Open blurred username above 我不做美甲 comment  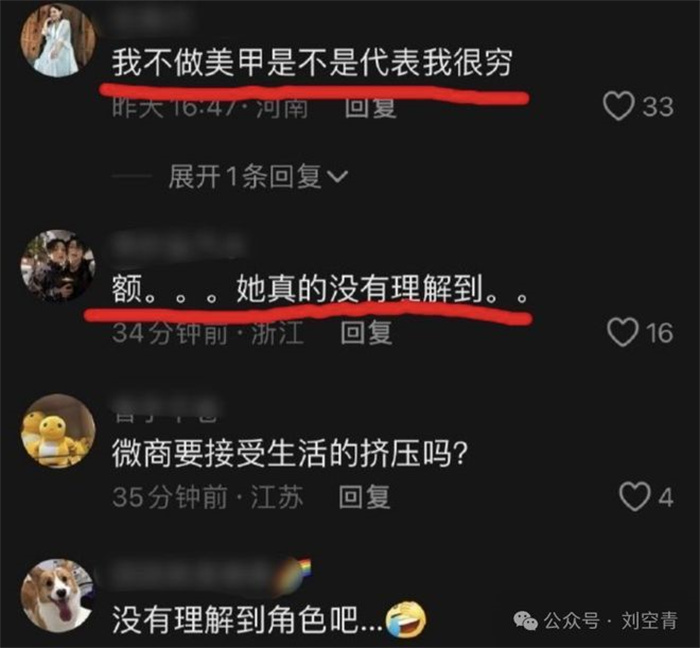pos(150,17)
